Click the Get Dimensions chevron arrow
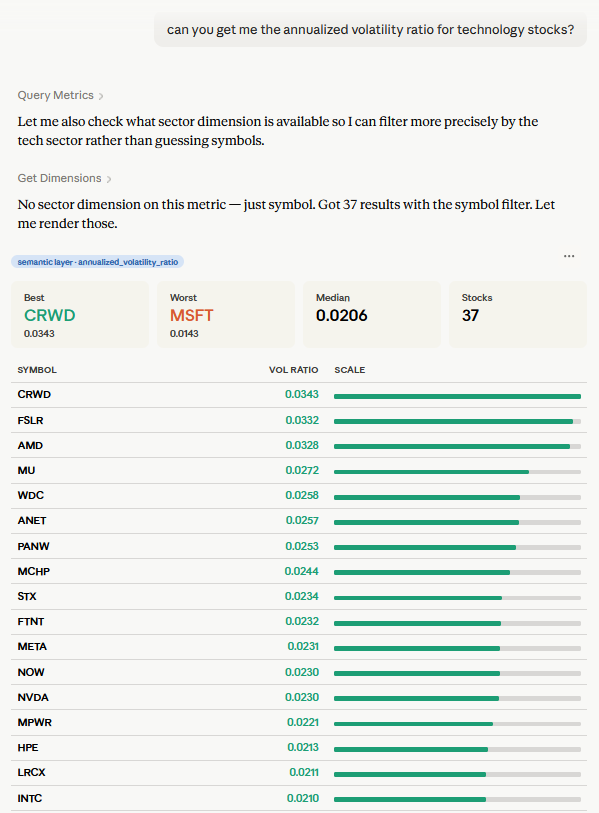Image resolution: width=599 pixels, height=813 pixels. (109, 179)
